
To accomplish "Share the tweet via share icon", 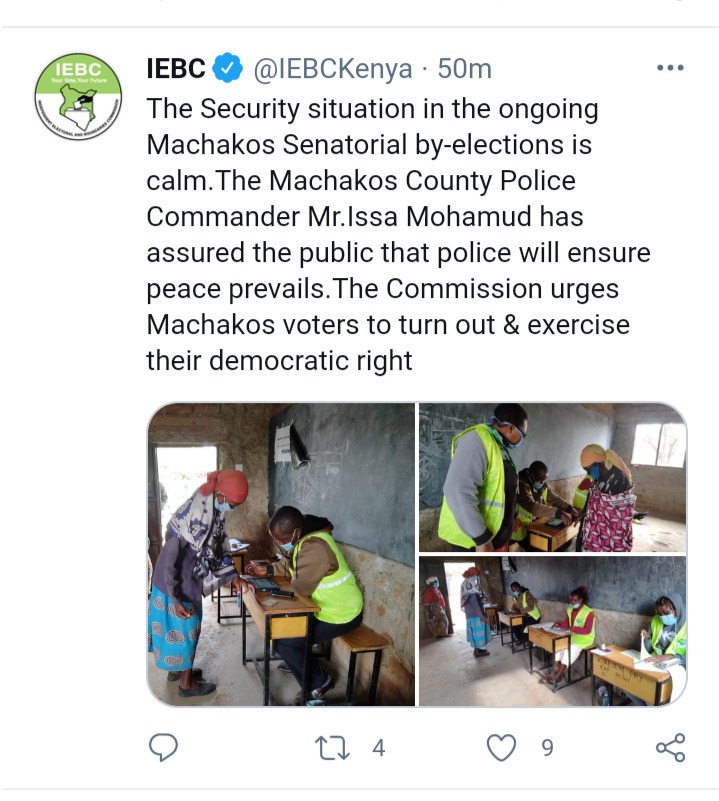I will click(670, 748).
